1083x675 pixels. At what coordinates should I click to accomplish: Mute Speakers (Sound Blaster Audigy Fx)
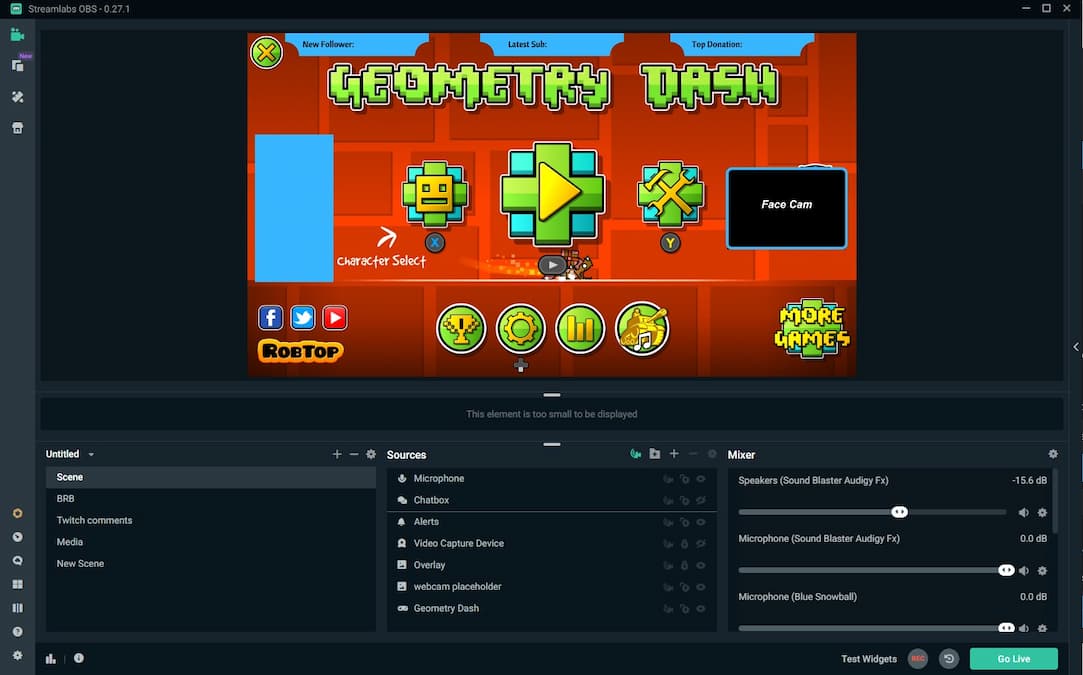(x=1024, y=513)
